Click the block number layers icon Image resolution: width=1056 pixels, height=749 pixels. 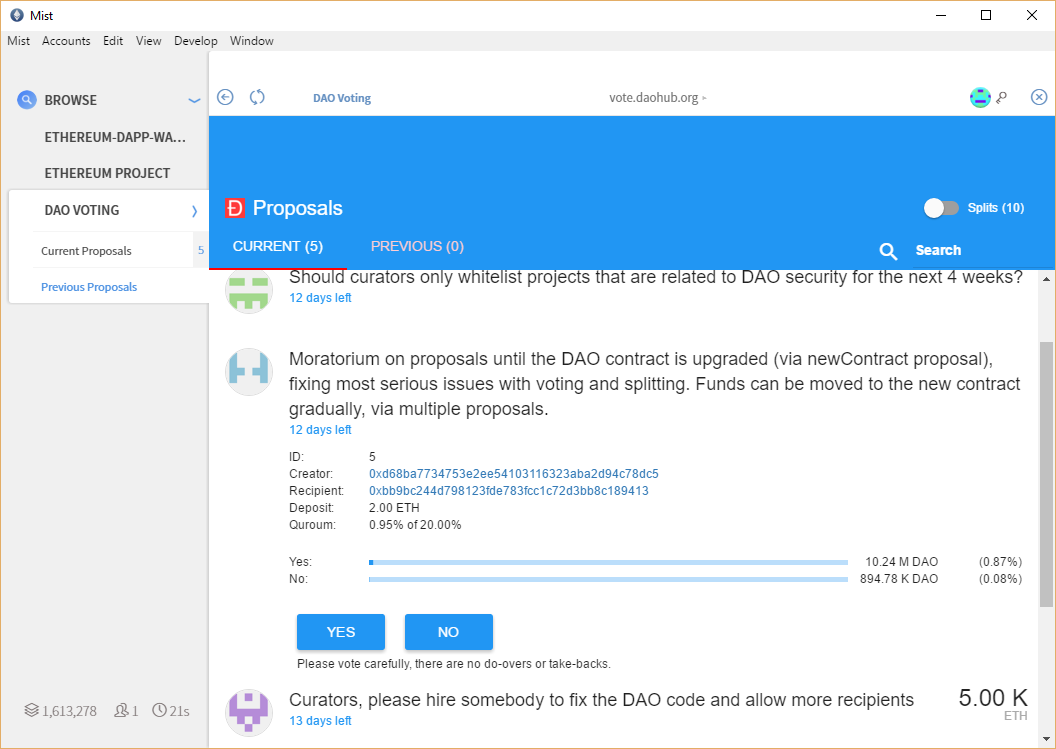click(x=32, y=710)
